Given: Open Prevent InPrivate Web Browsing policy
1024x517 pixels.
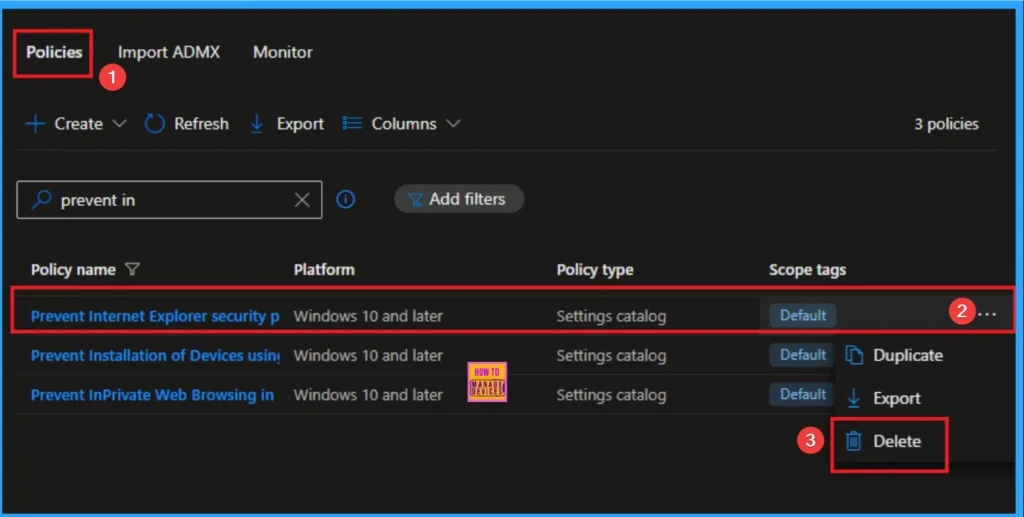Looking at the screenshot, I should point(152,395).
